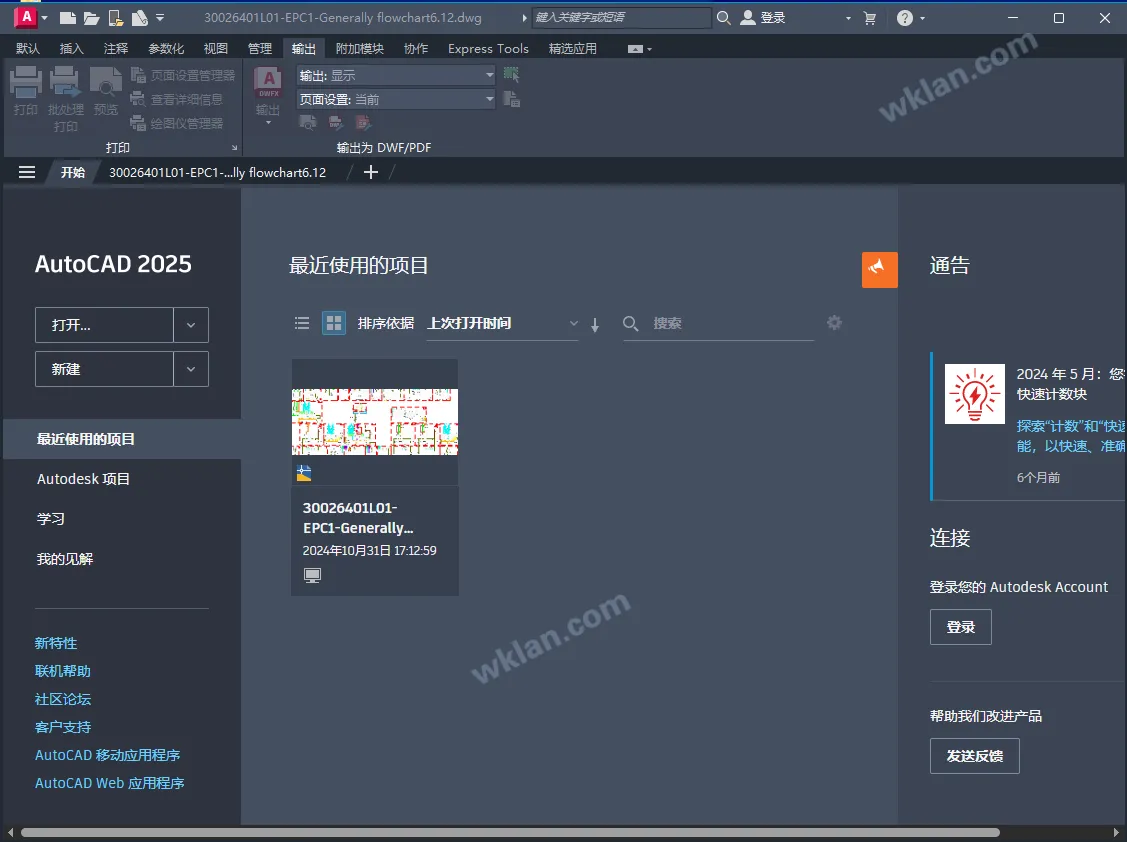
Task: Switch to the 精选应用 ribbon tab
Action: [573, 48]
